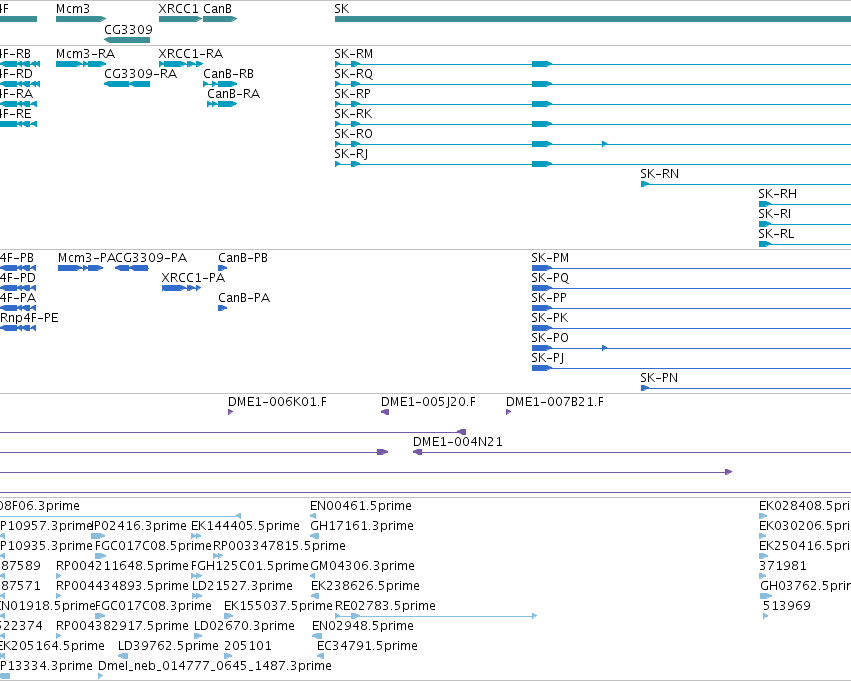Select the XRCC1-PA protein label
851x681 pixels.
[193, 278]
